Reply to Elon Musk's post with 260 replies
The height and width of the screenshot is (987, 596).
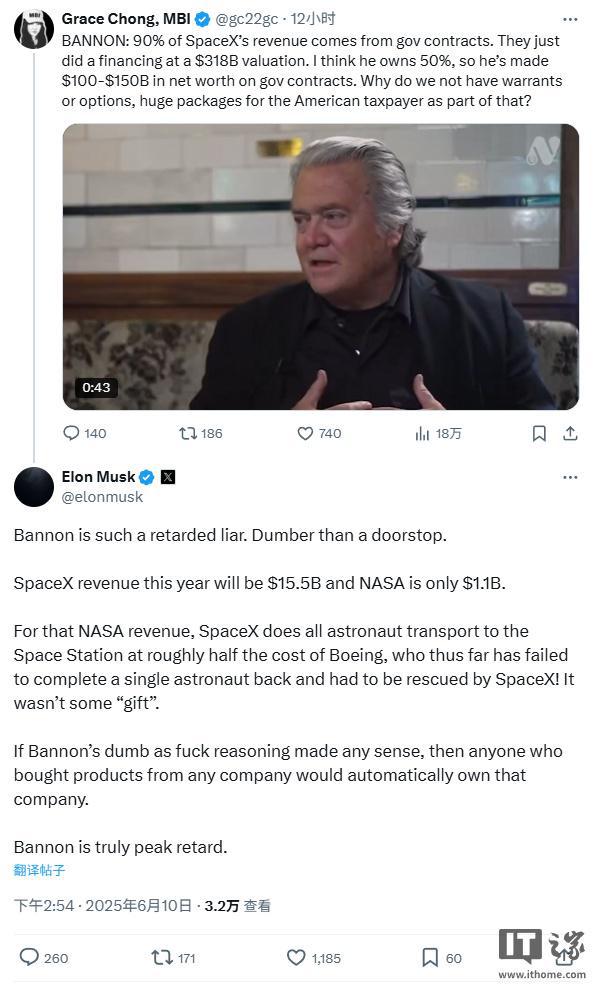(x=43, y=957)
